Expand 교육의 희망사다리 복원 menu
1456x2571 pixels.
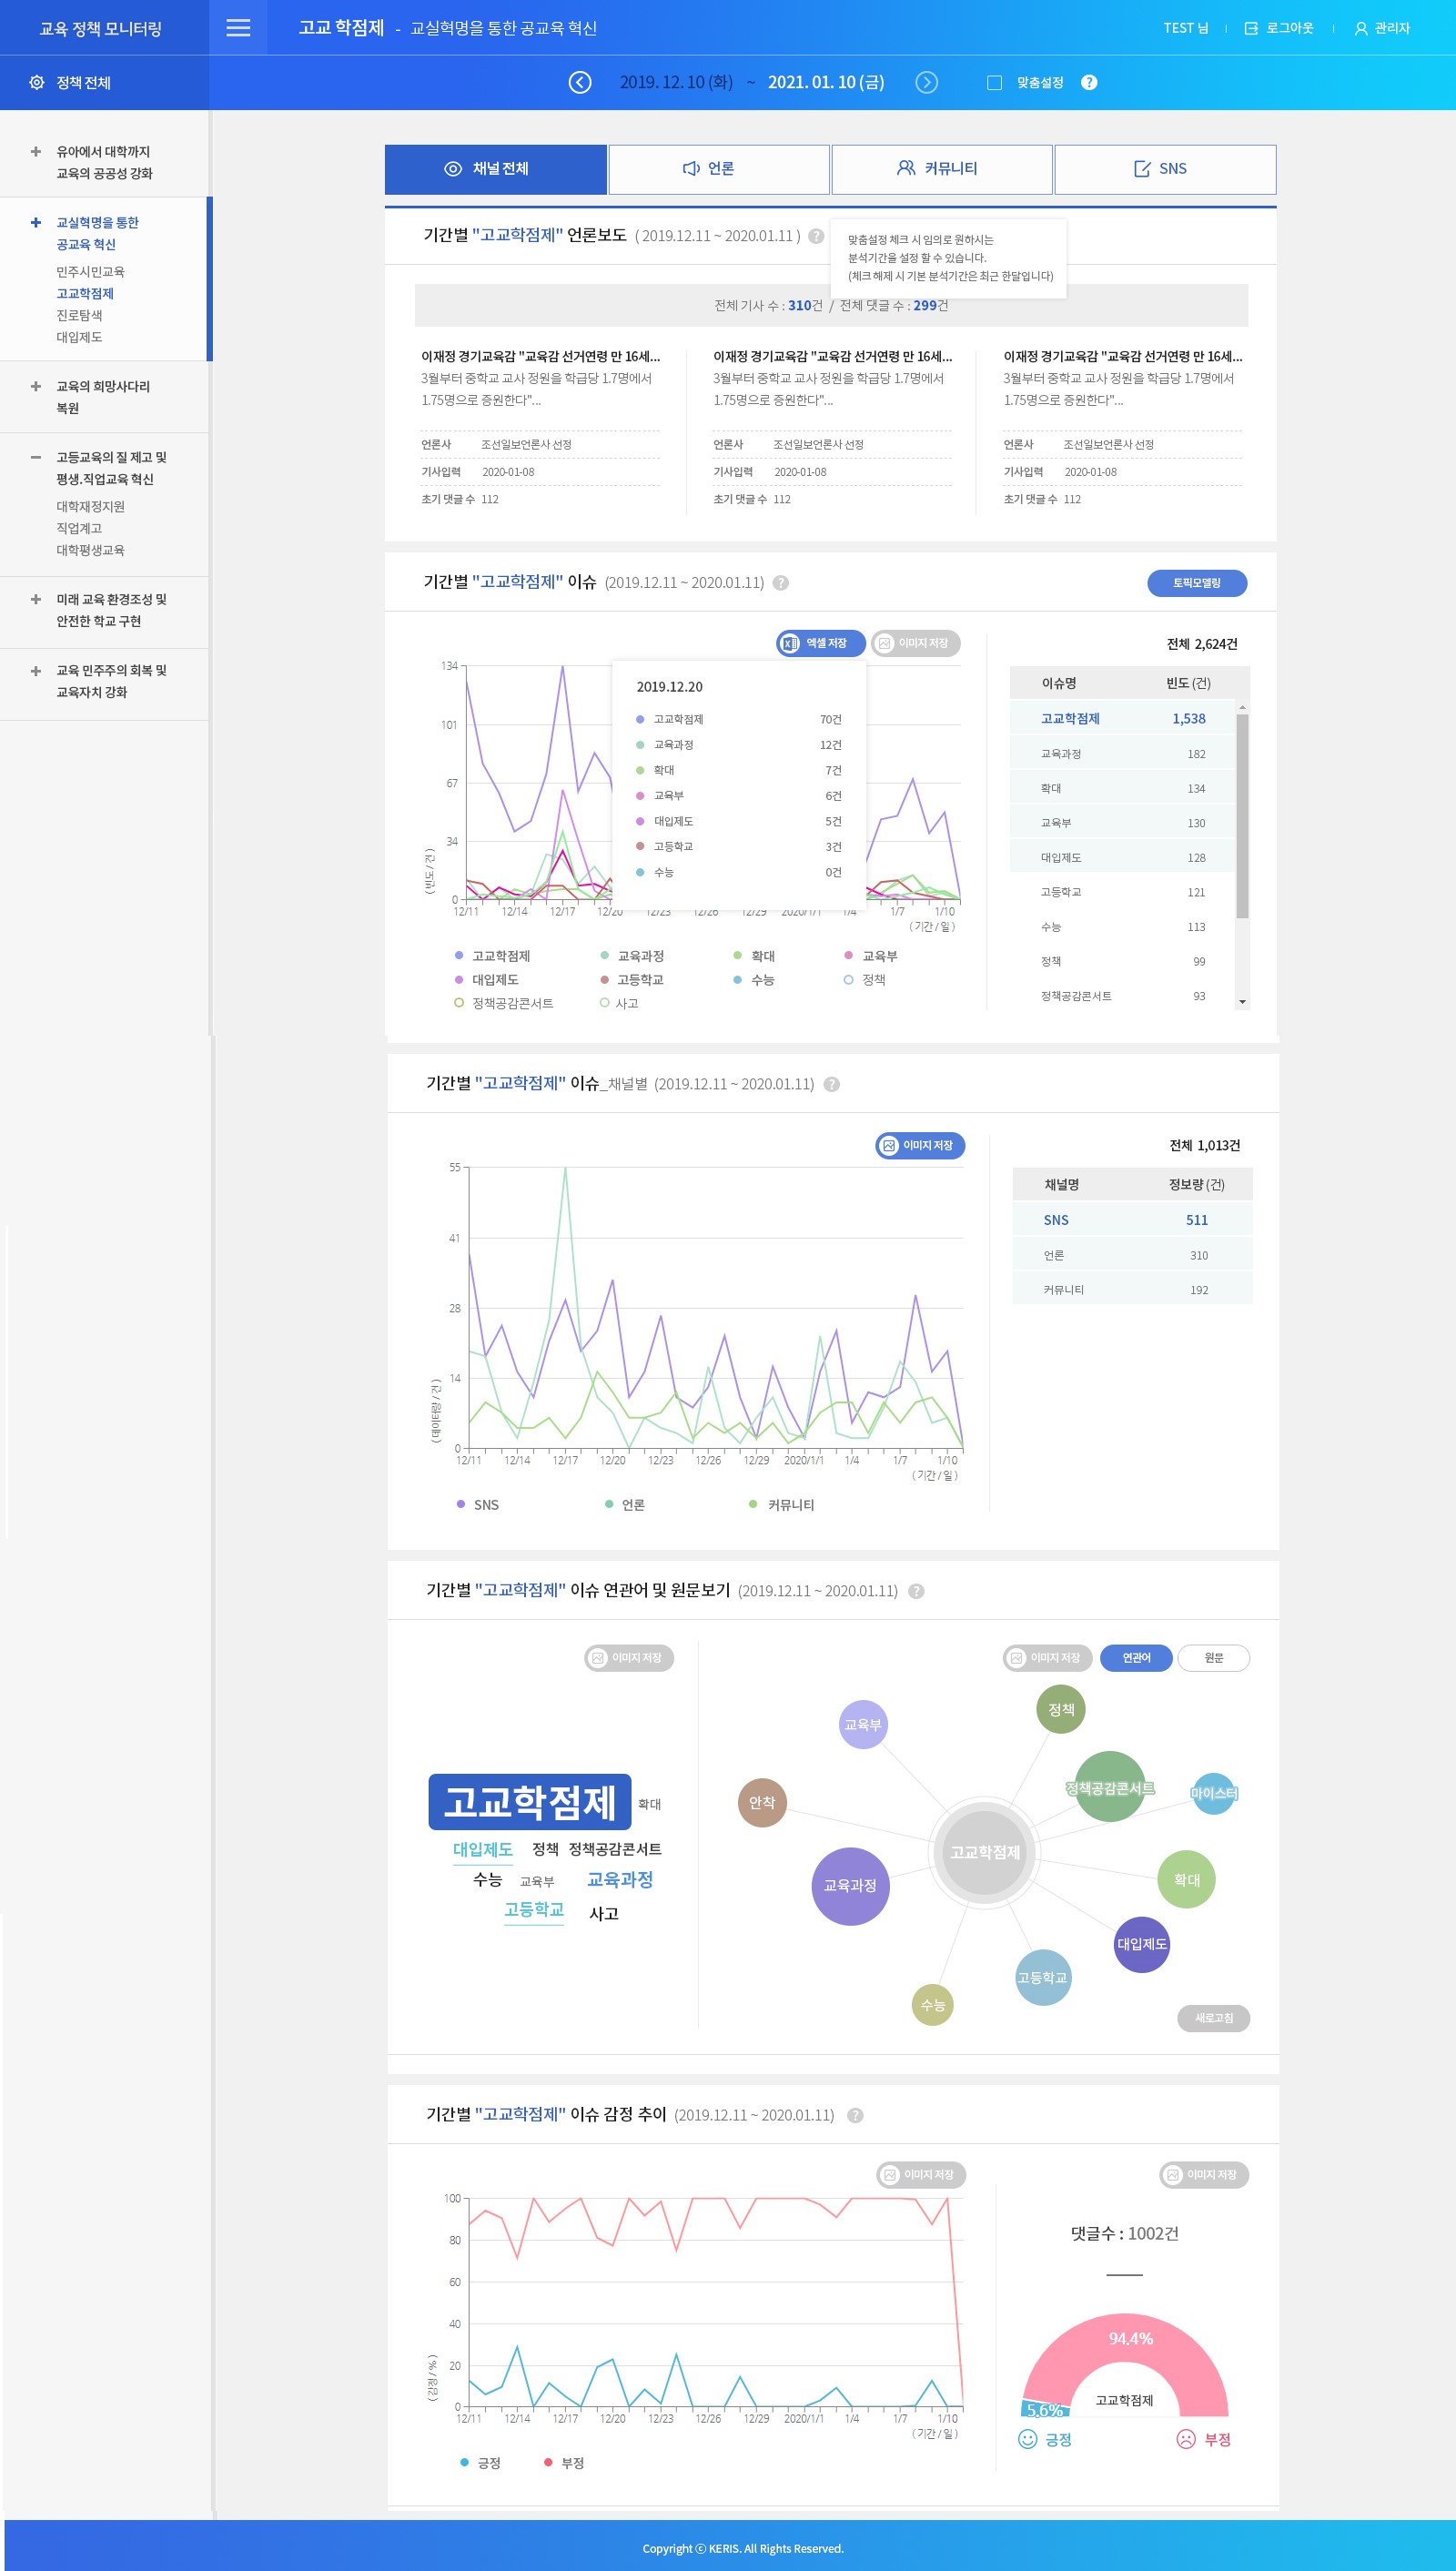click(36, 386)
